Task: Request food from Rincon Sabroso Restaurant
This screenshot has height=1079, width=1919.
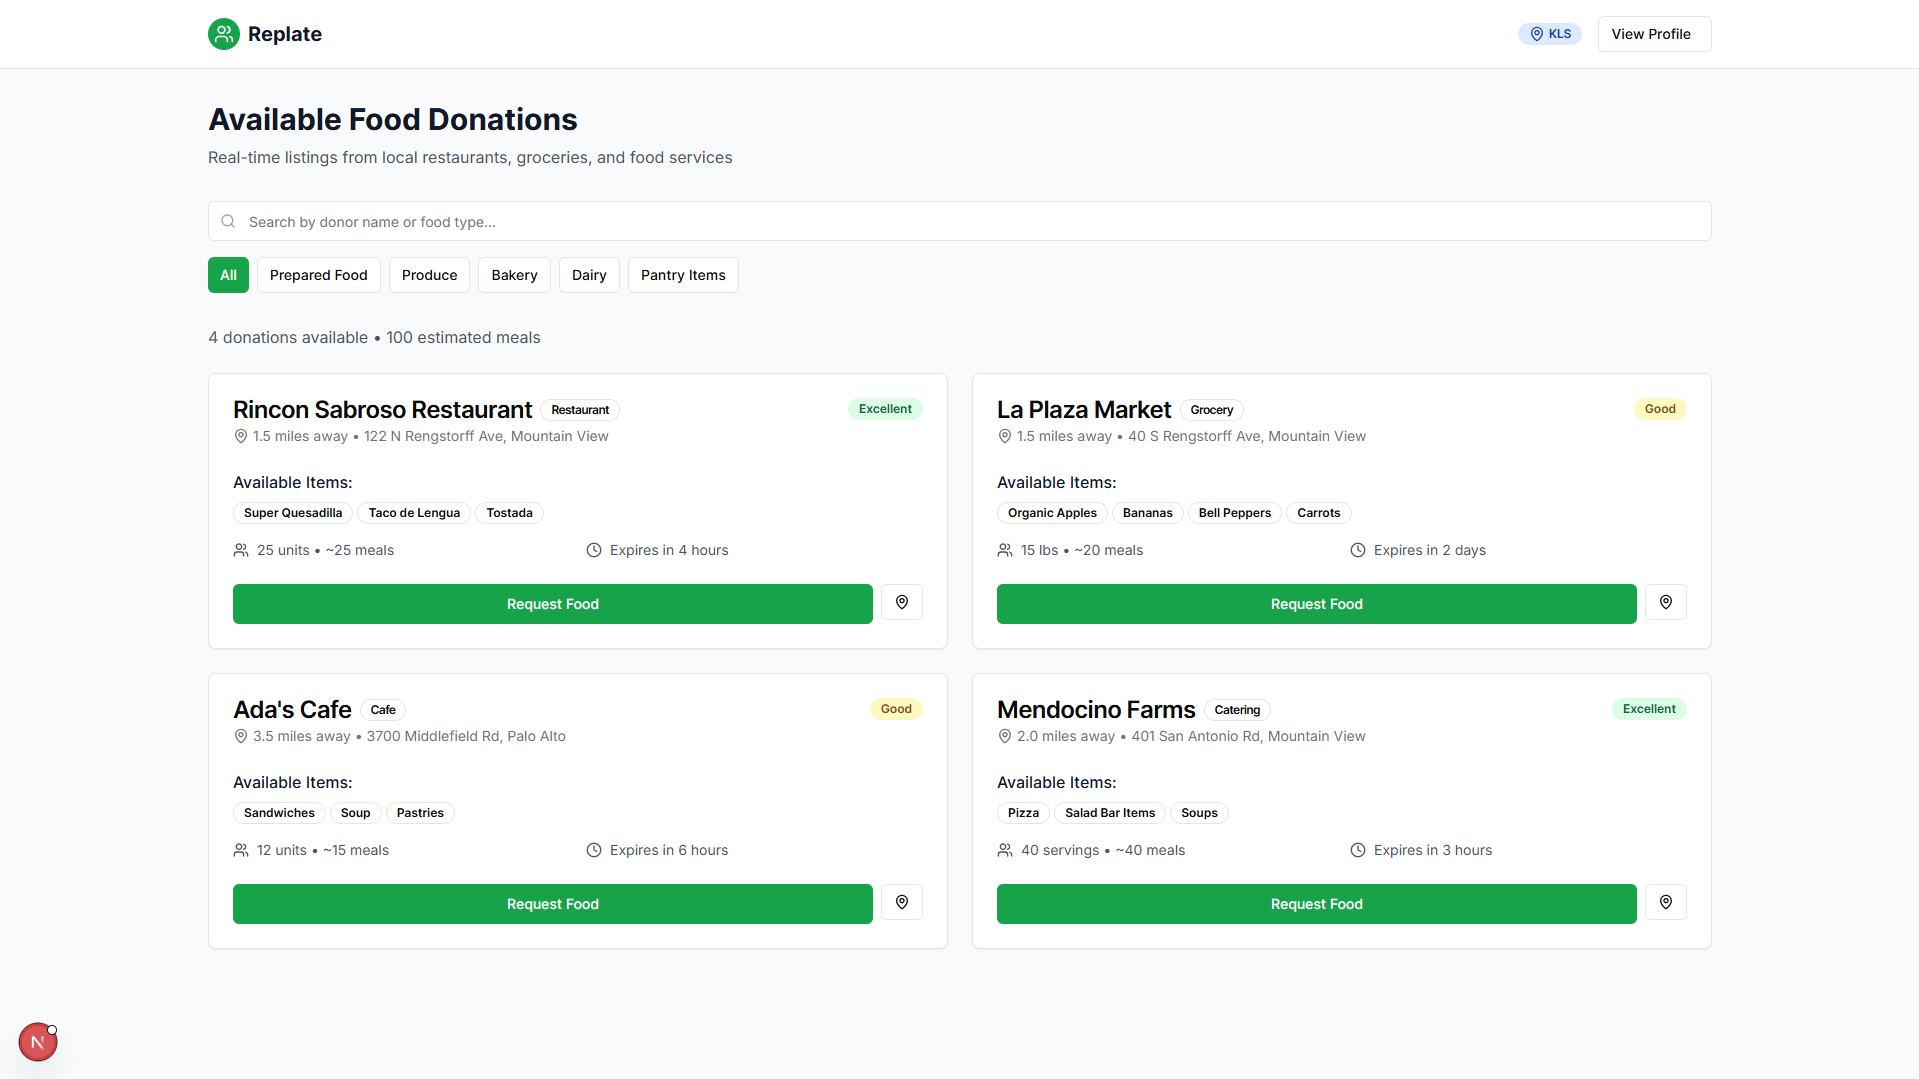Action: (553, 604)
